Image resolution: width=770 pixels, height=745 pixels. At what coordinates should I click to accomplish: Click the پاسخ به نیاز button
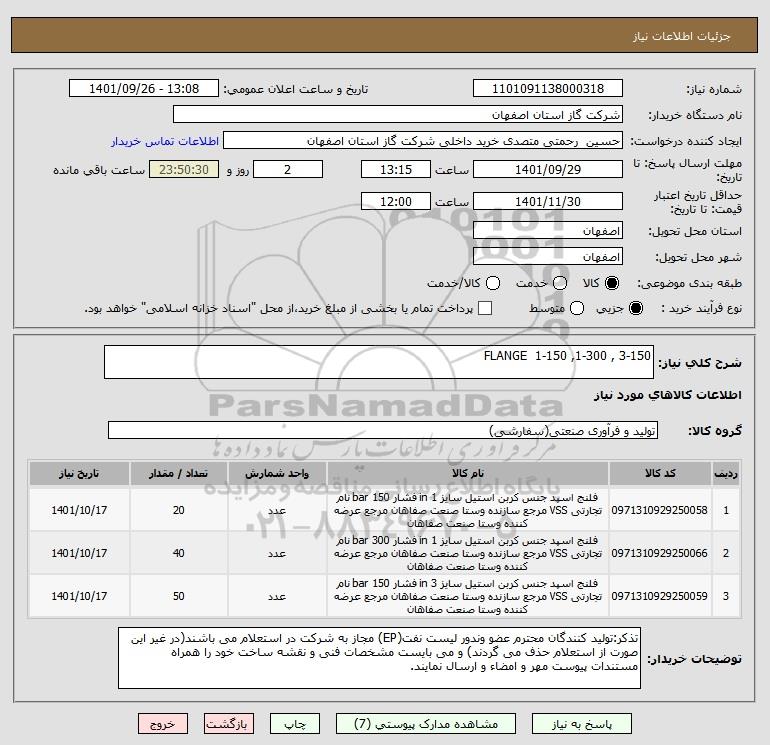coord(582,724)
